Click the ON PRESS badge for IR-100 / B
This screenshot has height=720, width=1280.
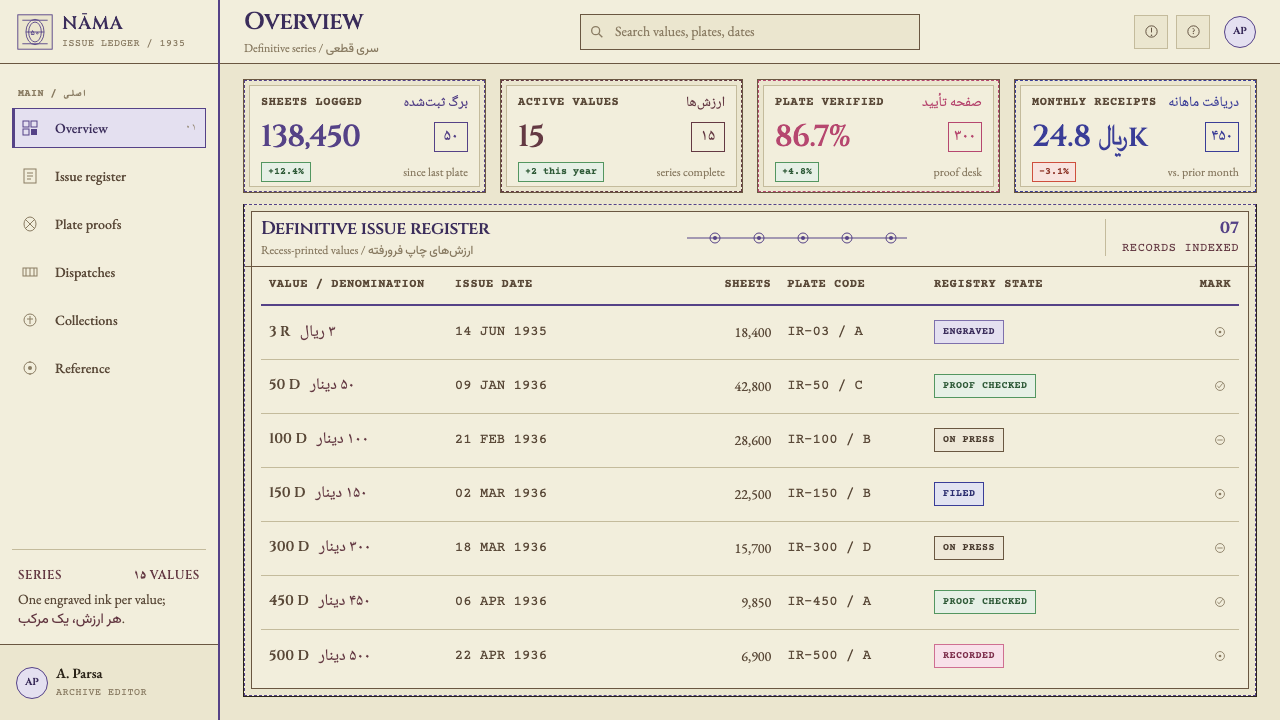pos(969,440)
